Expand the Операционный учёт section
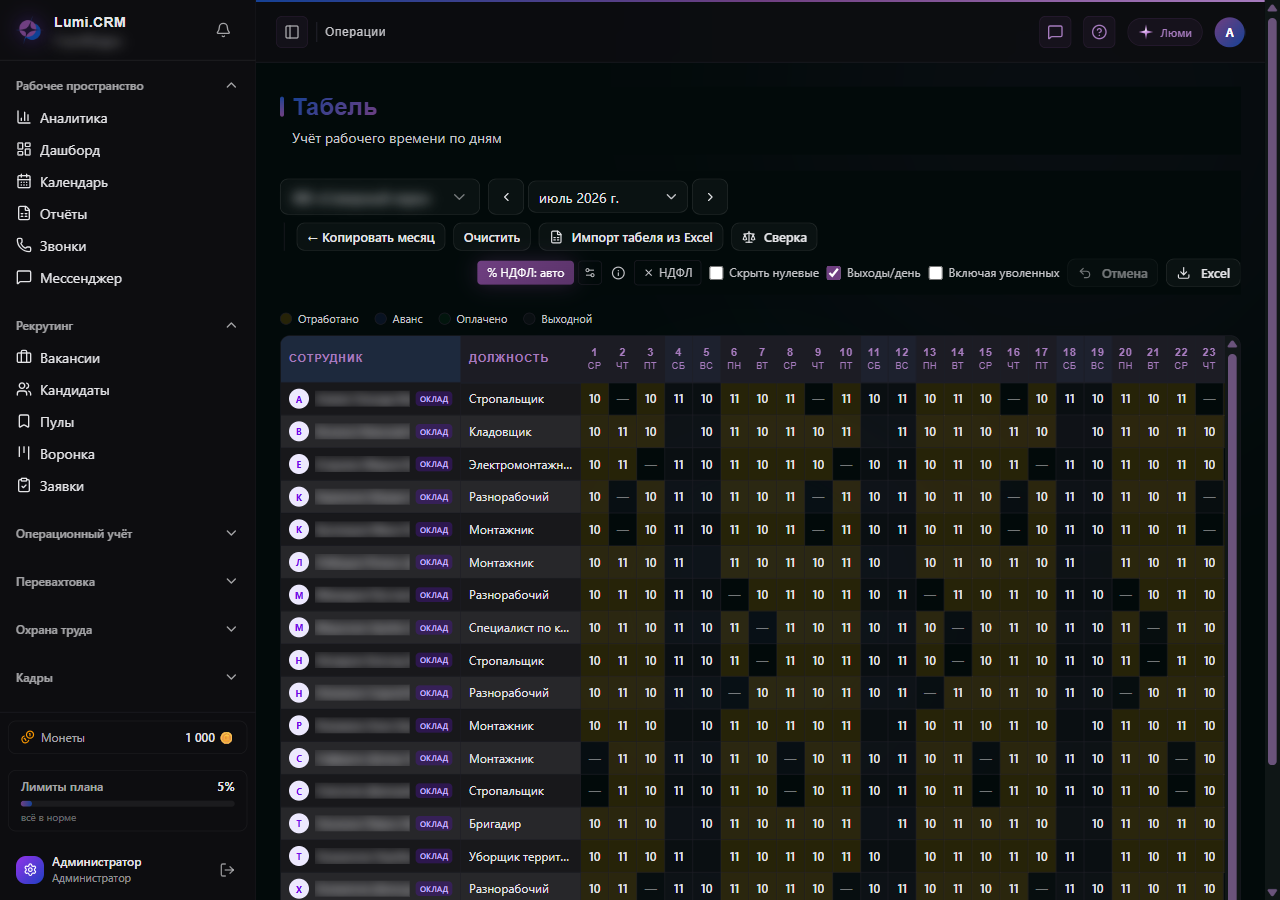1280x900 pixels. point(127,534)
